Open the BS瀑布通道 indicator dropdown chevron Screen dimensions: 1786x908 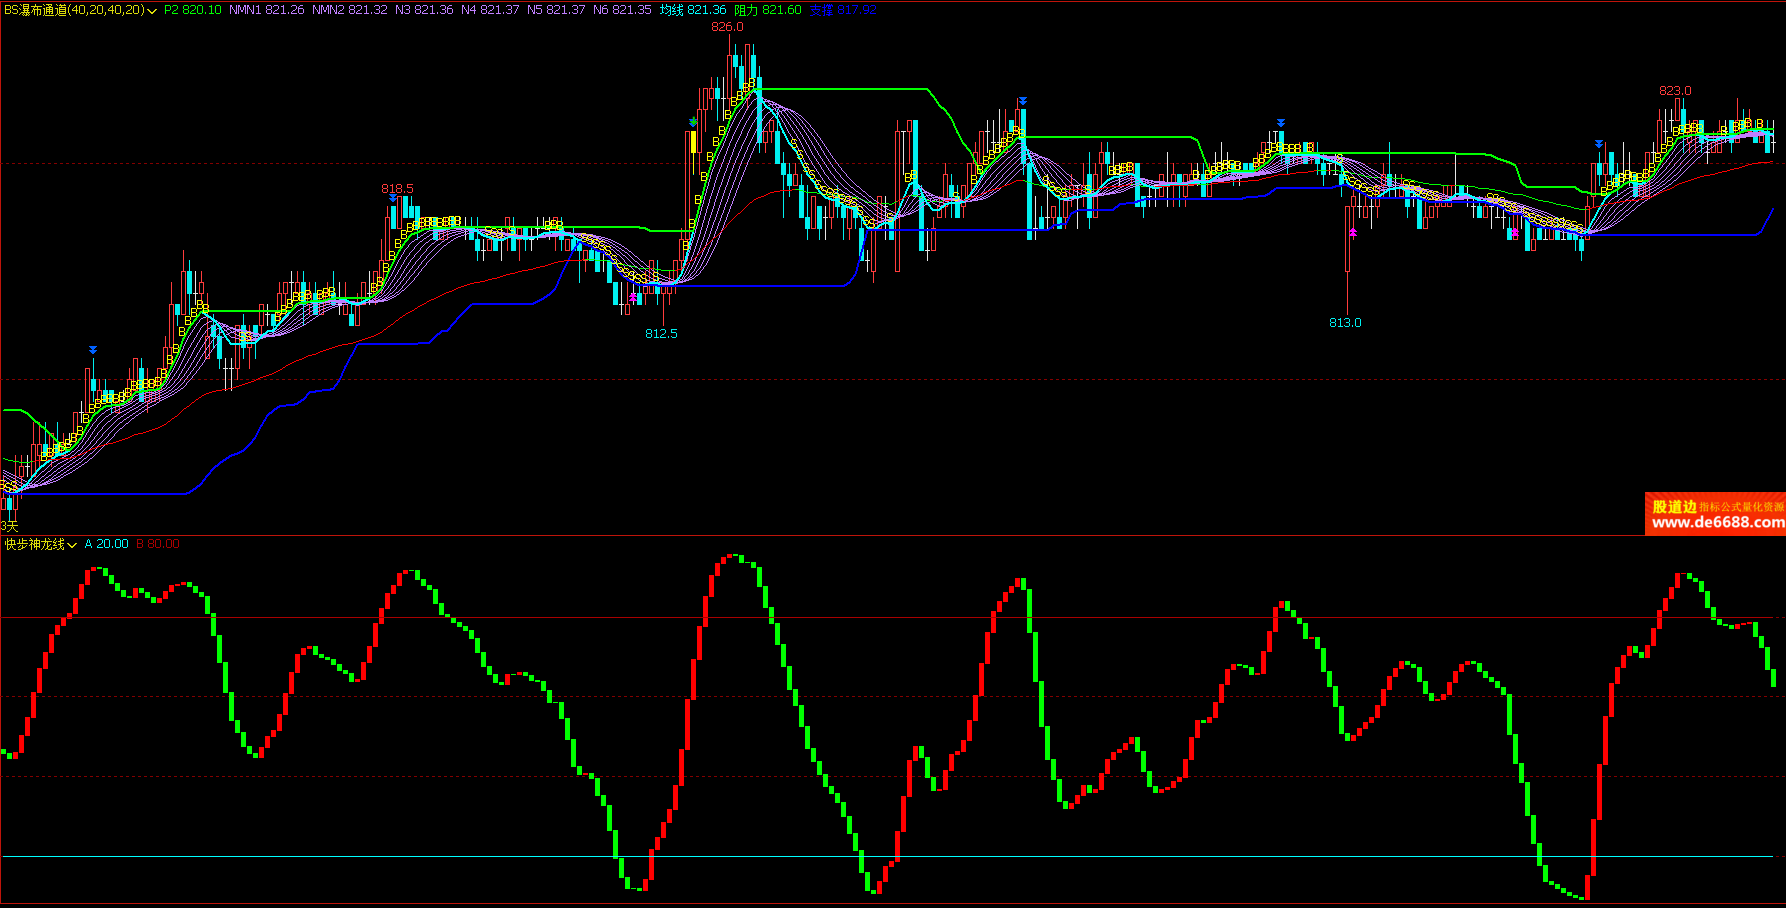click(152, 11)
